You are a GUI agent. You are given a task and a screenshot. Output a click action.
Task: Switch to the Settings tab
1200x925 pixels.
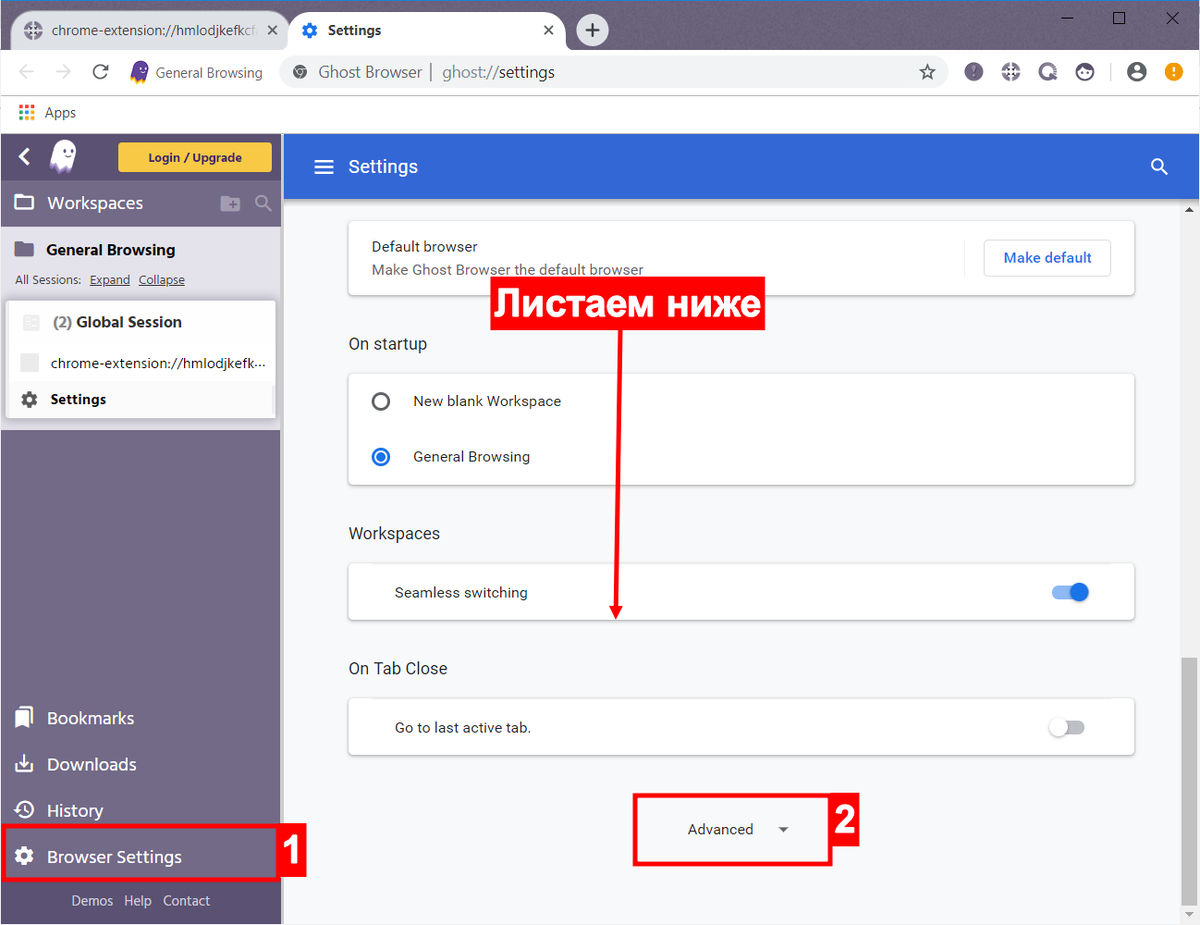[426, 30]
